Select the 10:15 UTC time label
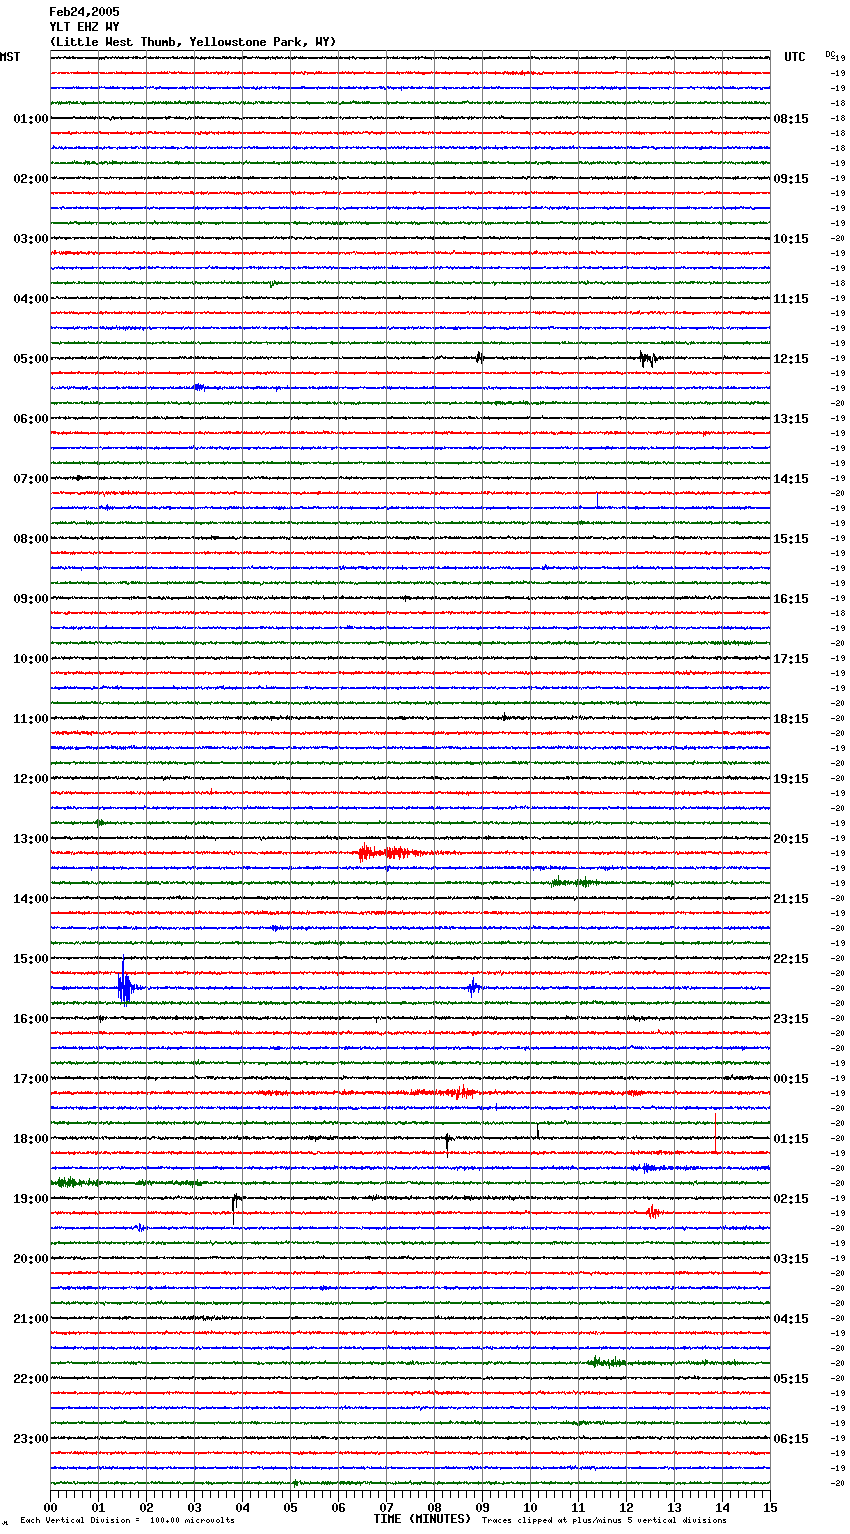The image size is (850, 1534). click(x=791, y=239)
